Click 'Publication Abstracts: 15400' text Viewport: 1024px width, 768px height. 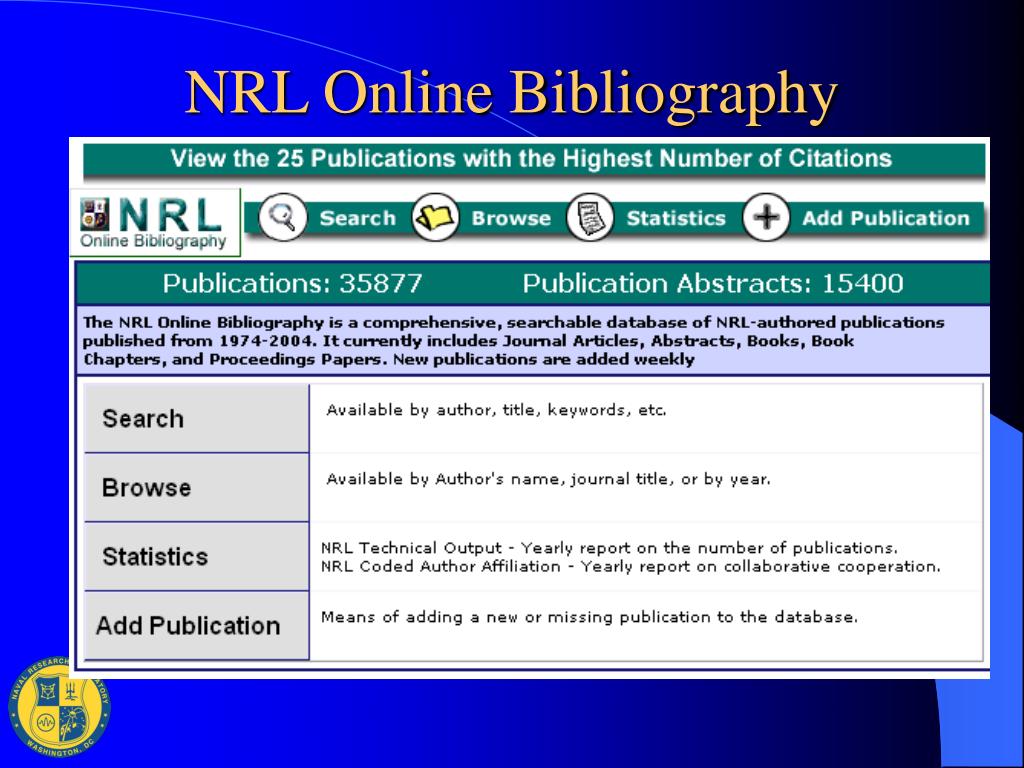pos(712,283)
